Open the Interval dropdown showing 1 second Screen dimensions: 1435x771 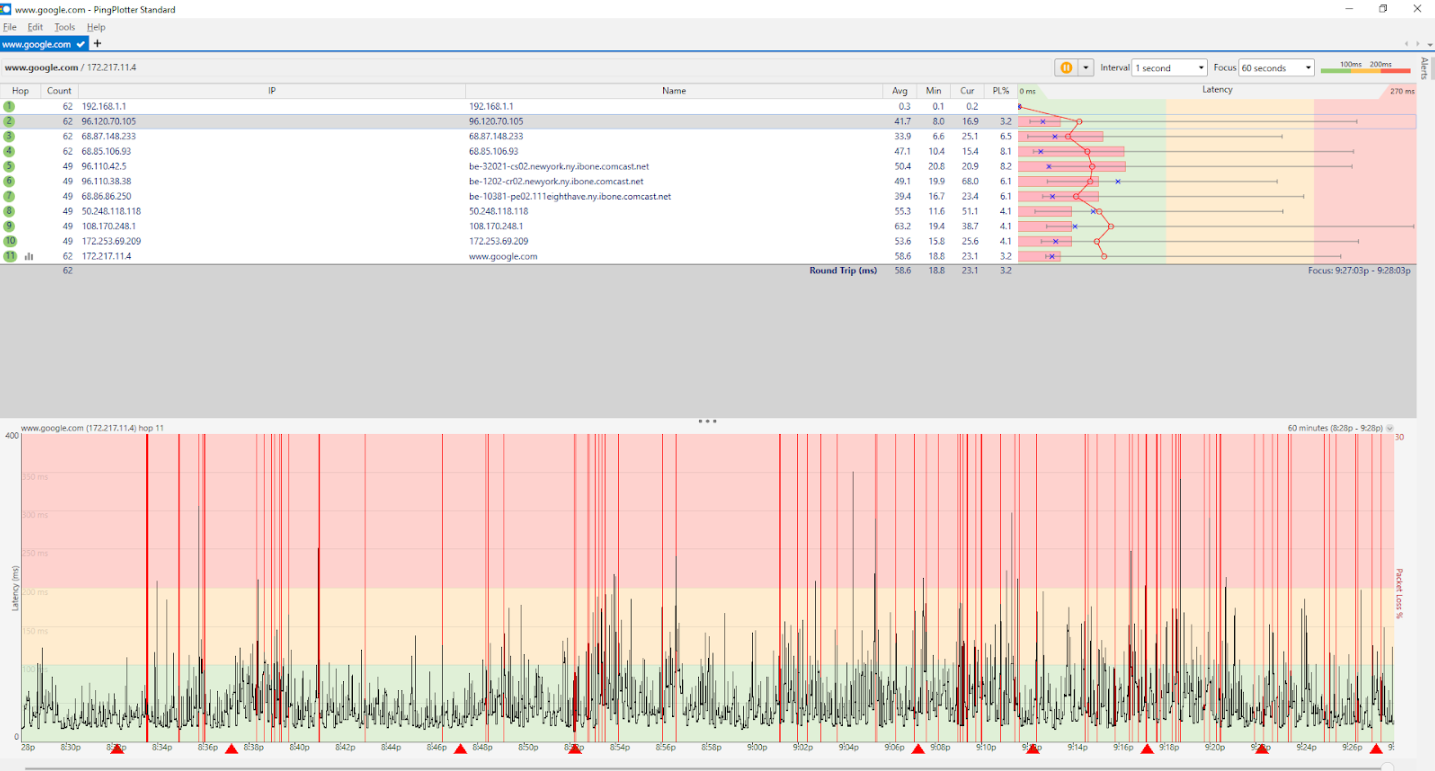point(1169,68)
